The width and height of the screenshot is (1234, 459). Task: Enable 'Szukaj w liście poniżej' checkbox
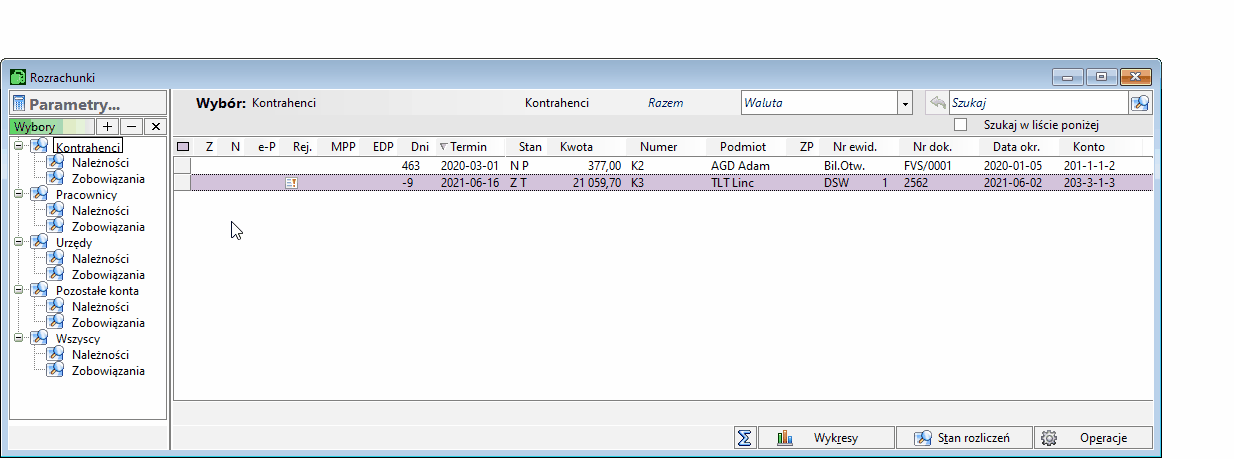pos(961,125)
